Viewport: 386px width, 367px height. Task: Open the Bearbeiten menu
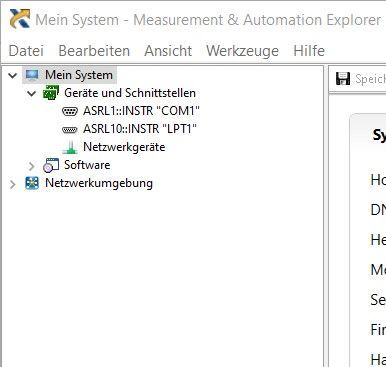94,51
